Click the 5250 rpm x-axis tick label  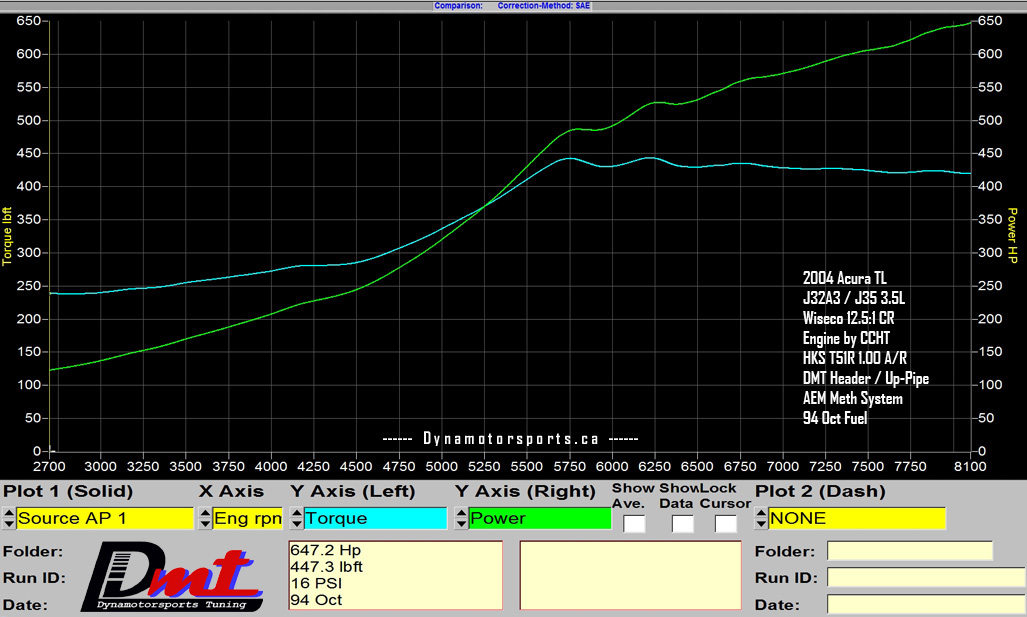[x=484, y=466]
